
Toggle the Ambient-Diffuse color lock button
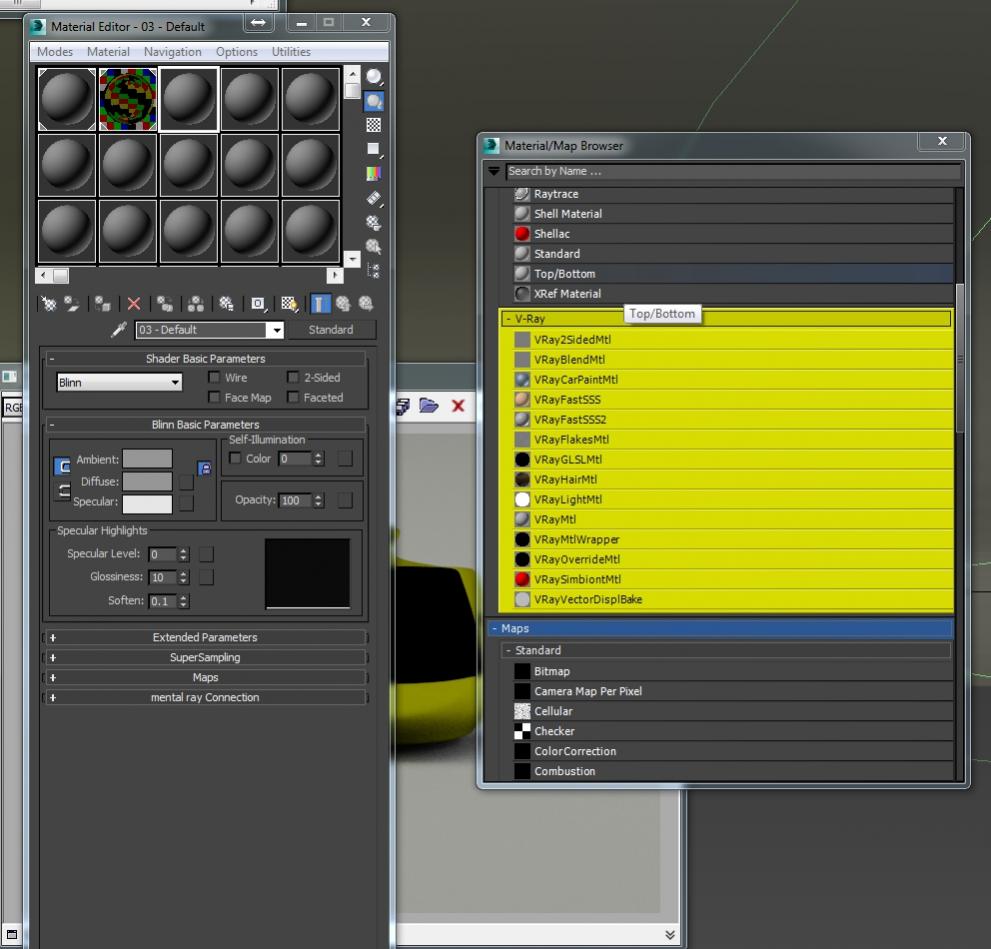[x=63, y=466]
